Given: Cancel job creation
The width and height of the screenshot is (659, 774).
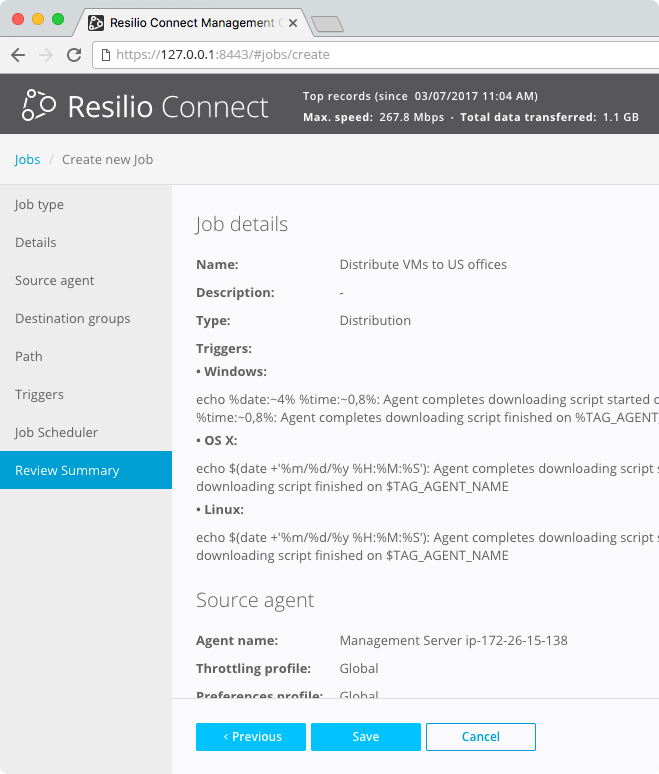Looking at the screenshot, I should 481,737.
